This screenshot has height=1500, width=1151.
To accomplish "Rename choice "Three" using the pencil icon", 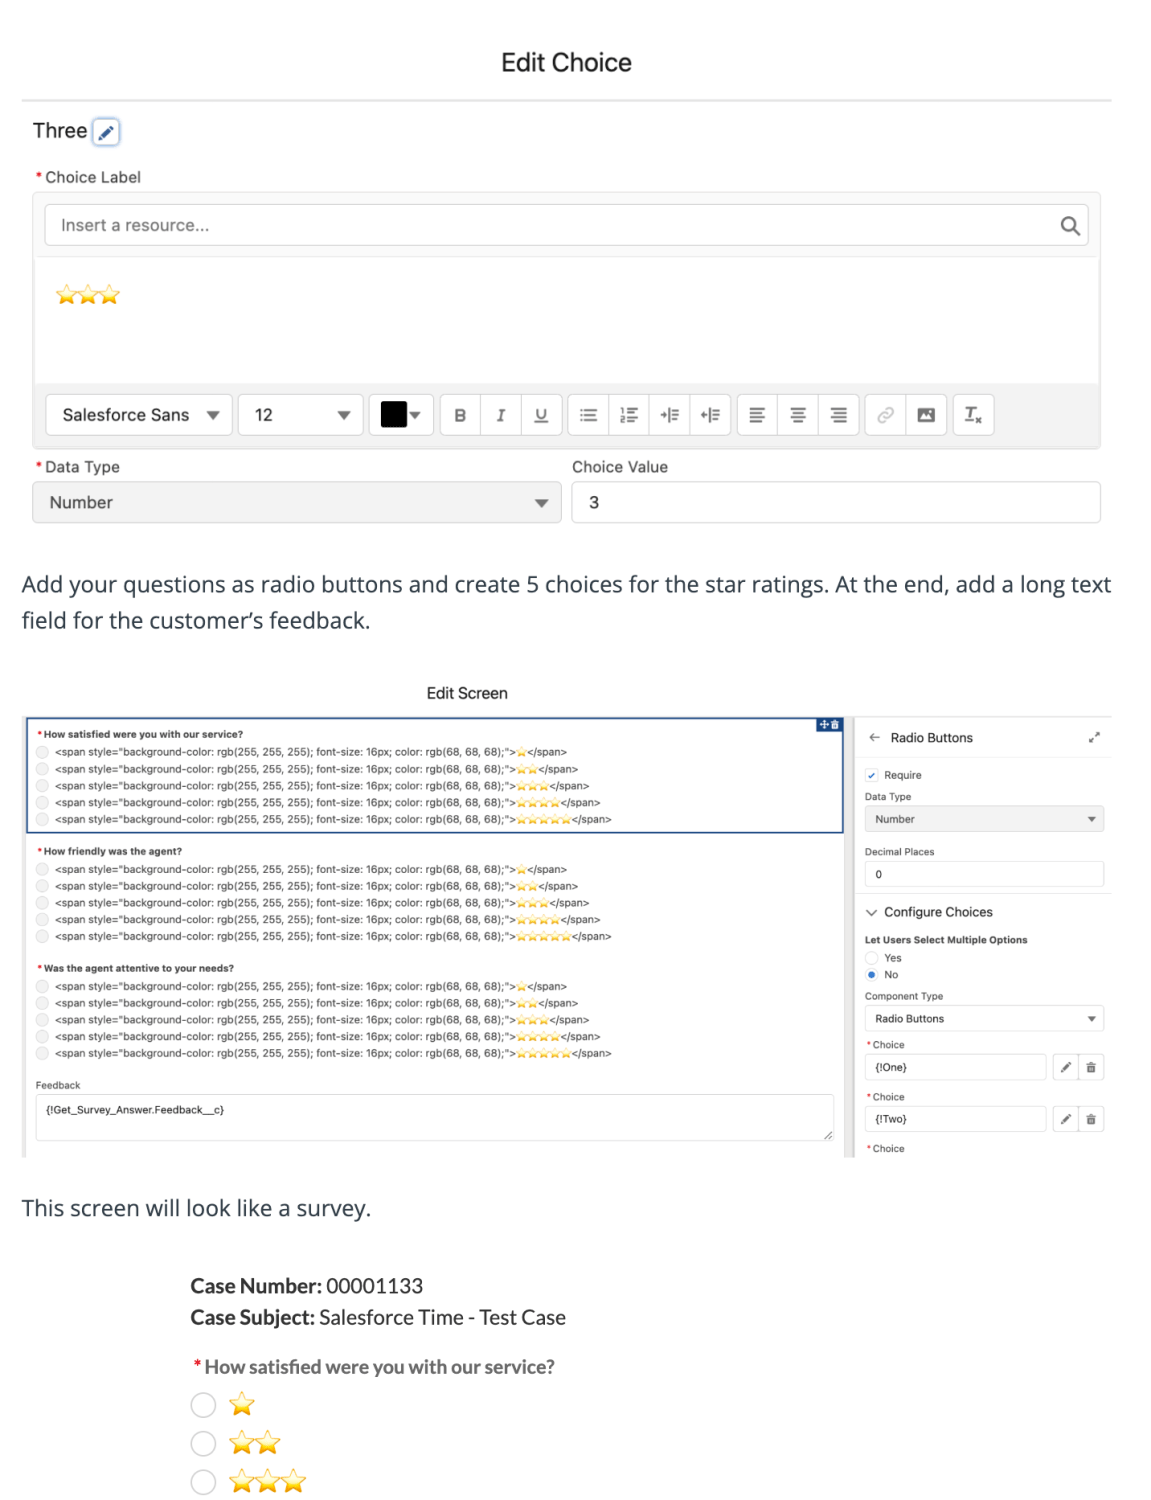I will (105, 131).
